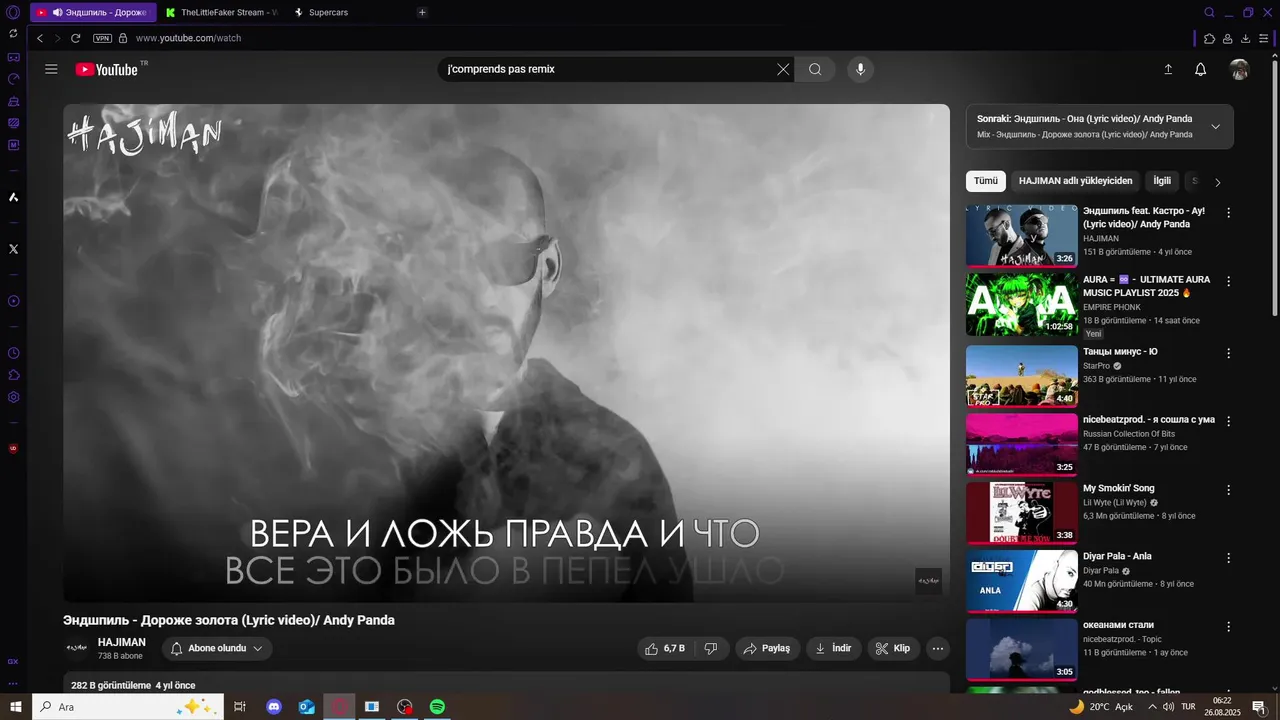The height and width of the screenshot is (720, 1280).
Task: Open the Windows Start menu
Action: [16, 706]
